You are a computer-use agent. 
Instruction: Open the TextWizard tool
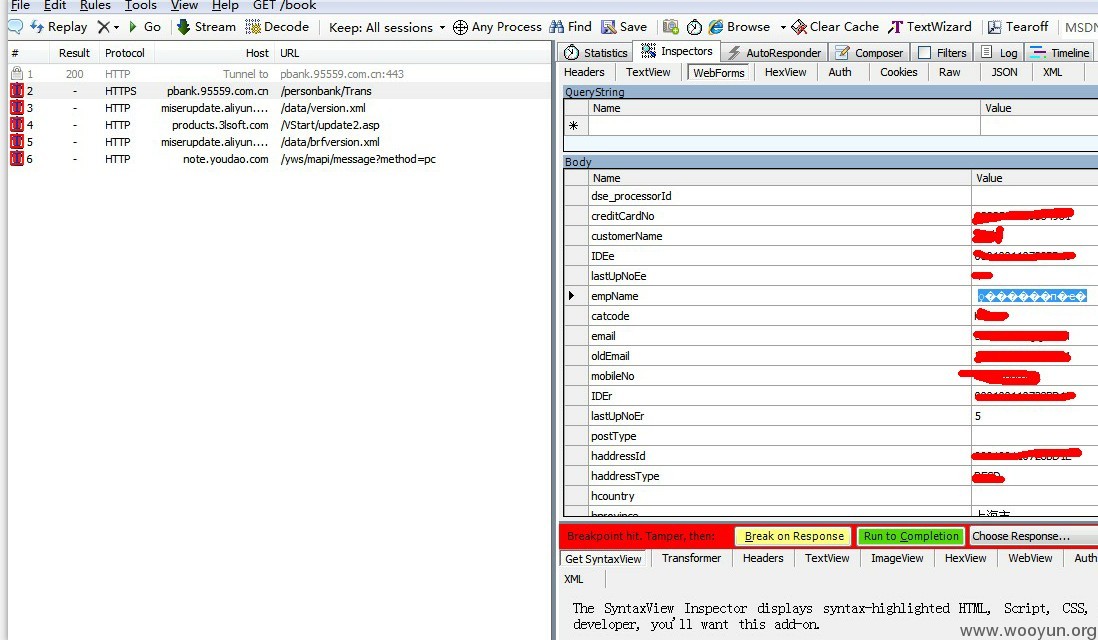pyautogui.click(x=930, y=27)
